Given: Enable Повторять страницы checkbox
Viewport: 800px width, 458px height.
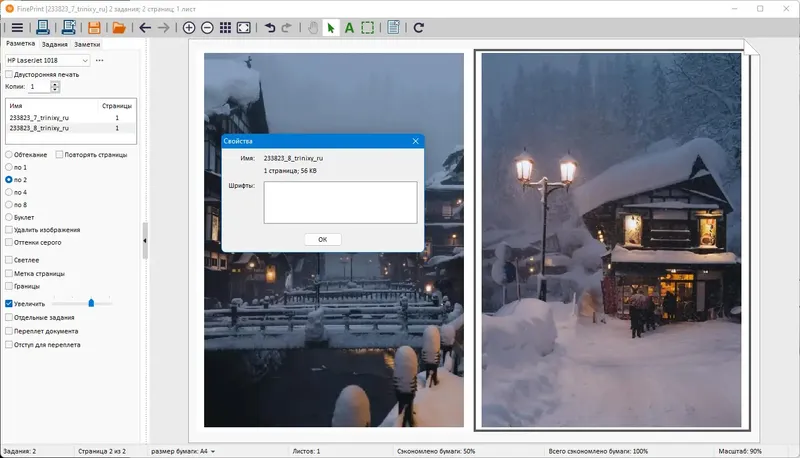Looking at the screenshot, I should click(59, 155).
